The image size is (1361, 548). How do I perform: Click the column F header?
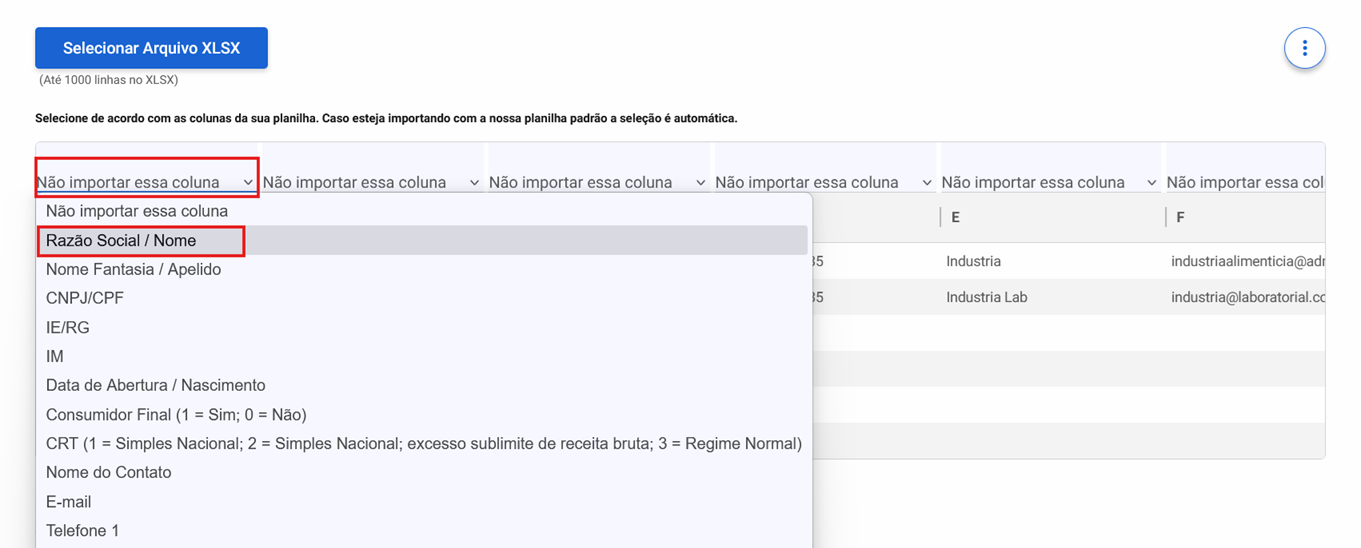pos(1246,217)
